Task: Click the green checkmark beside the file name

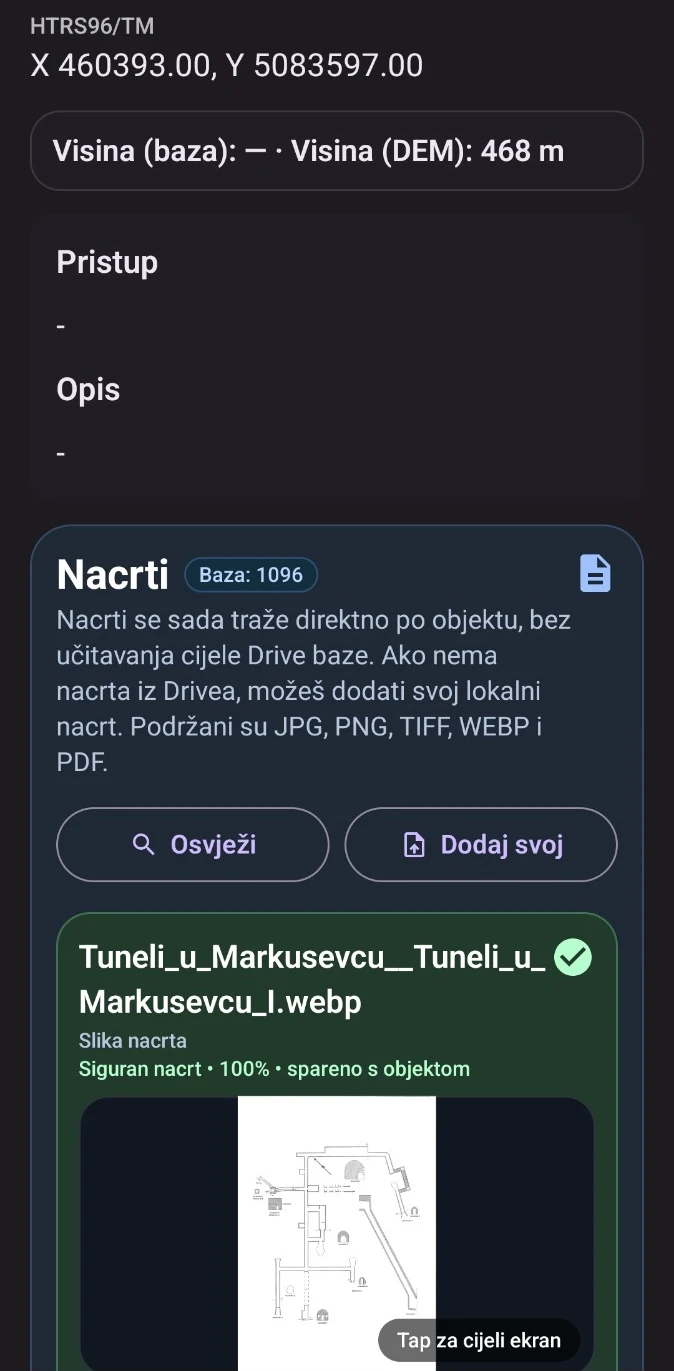Action: tap(573, 957)
